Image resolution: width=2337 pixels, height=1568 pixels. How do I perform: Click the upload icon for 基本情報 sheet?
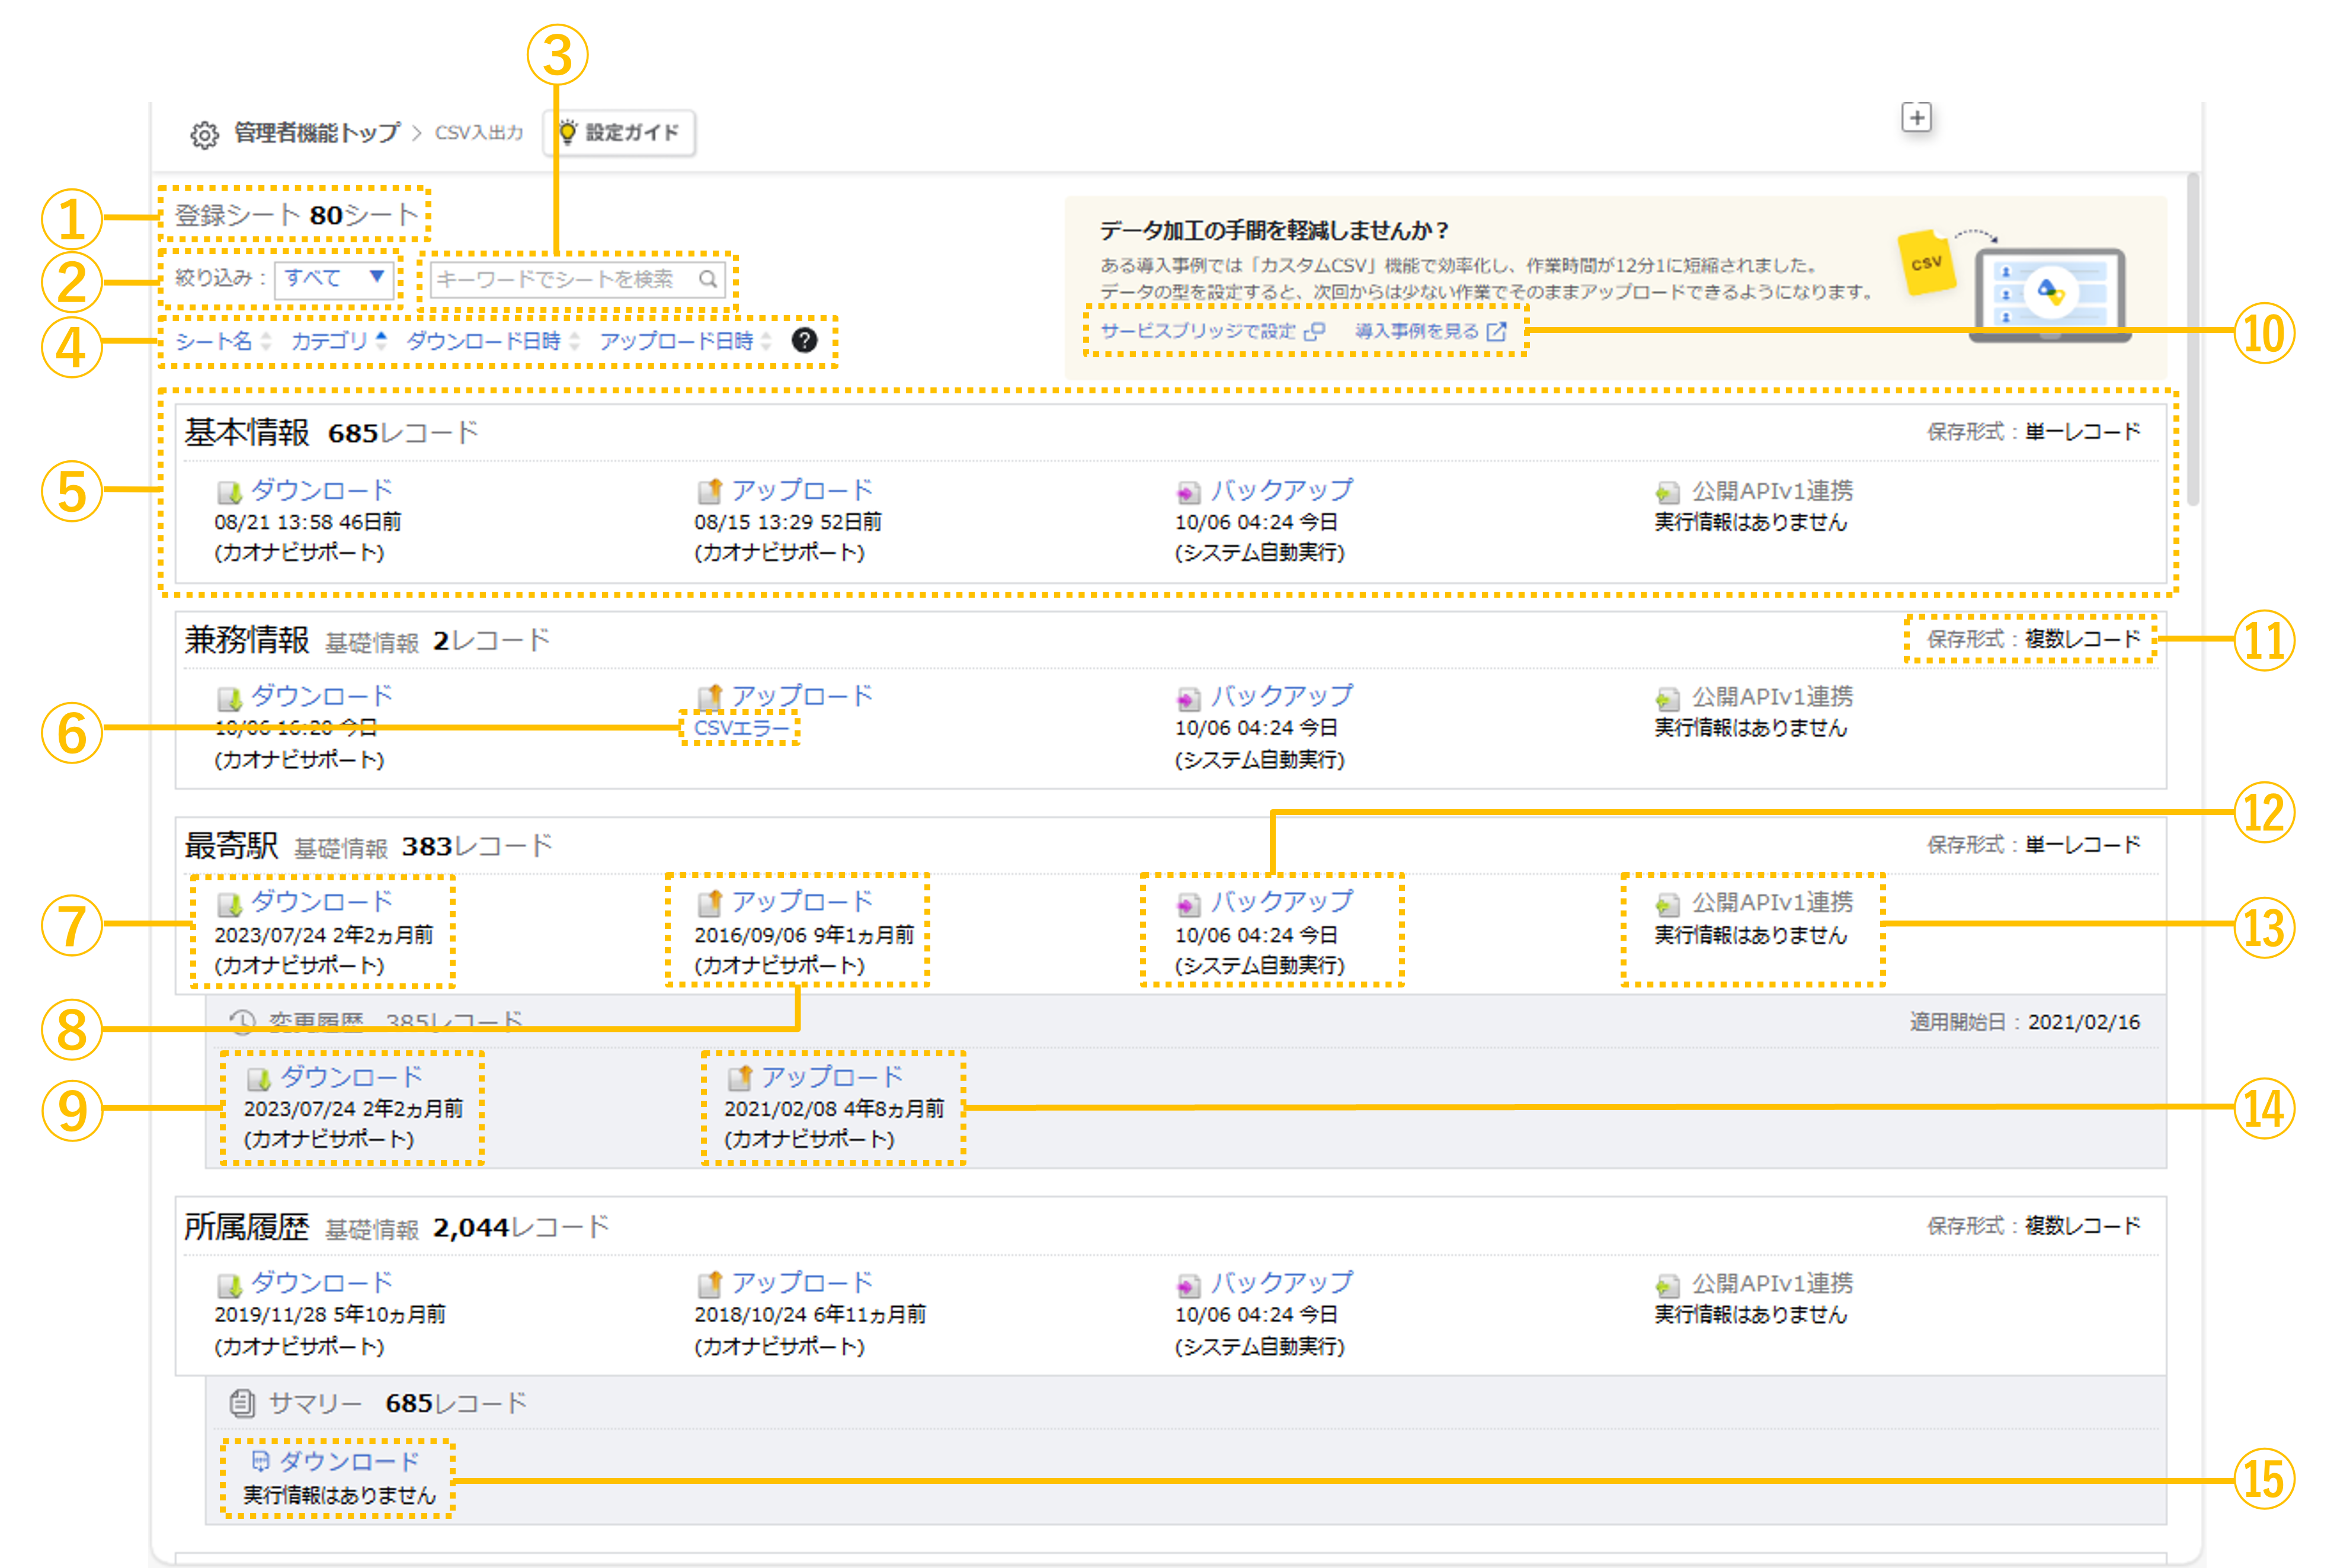(x=712, y=490)
